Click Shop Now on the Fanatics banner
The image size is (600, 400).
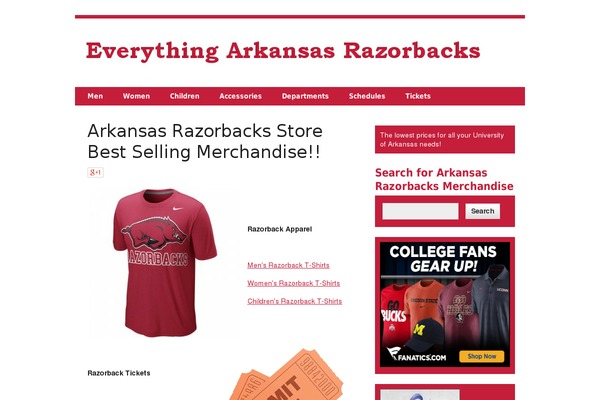tap(481, 356)
